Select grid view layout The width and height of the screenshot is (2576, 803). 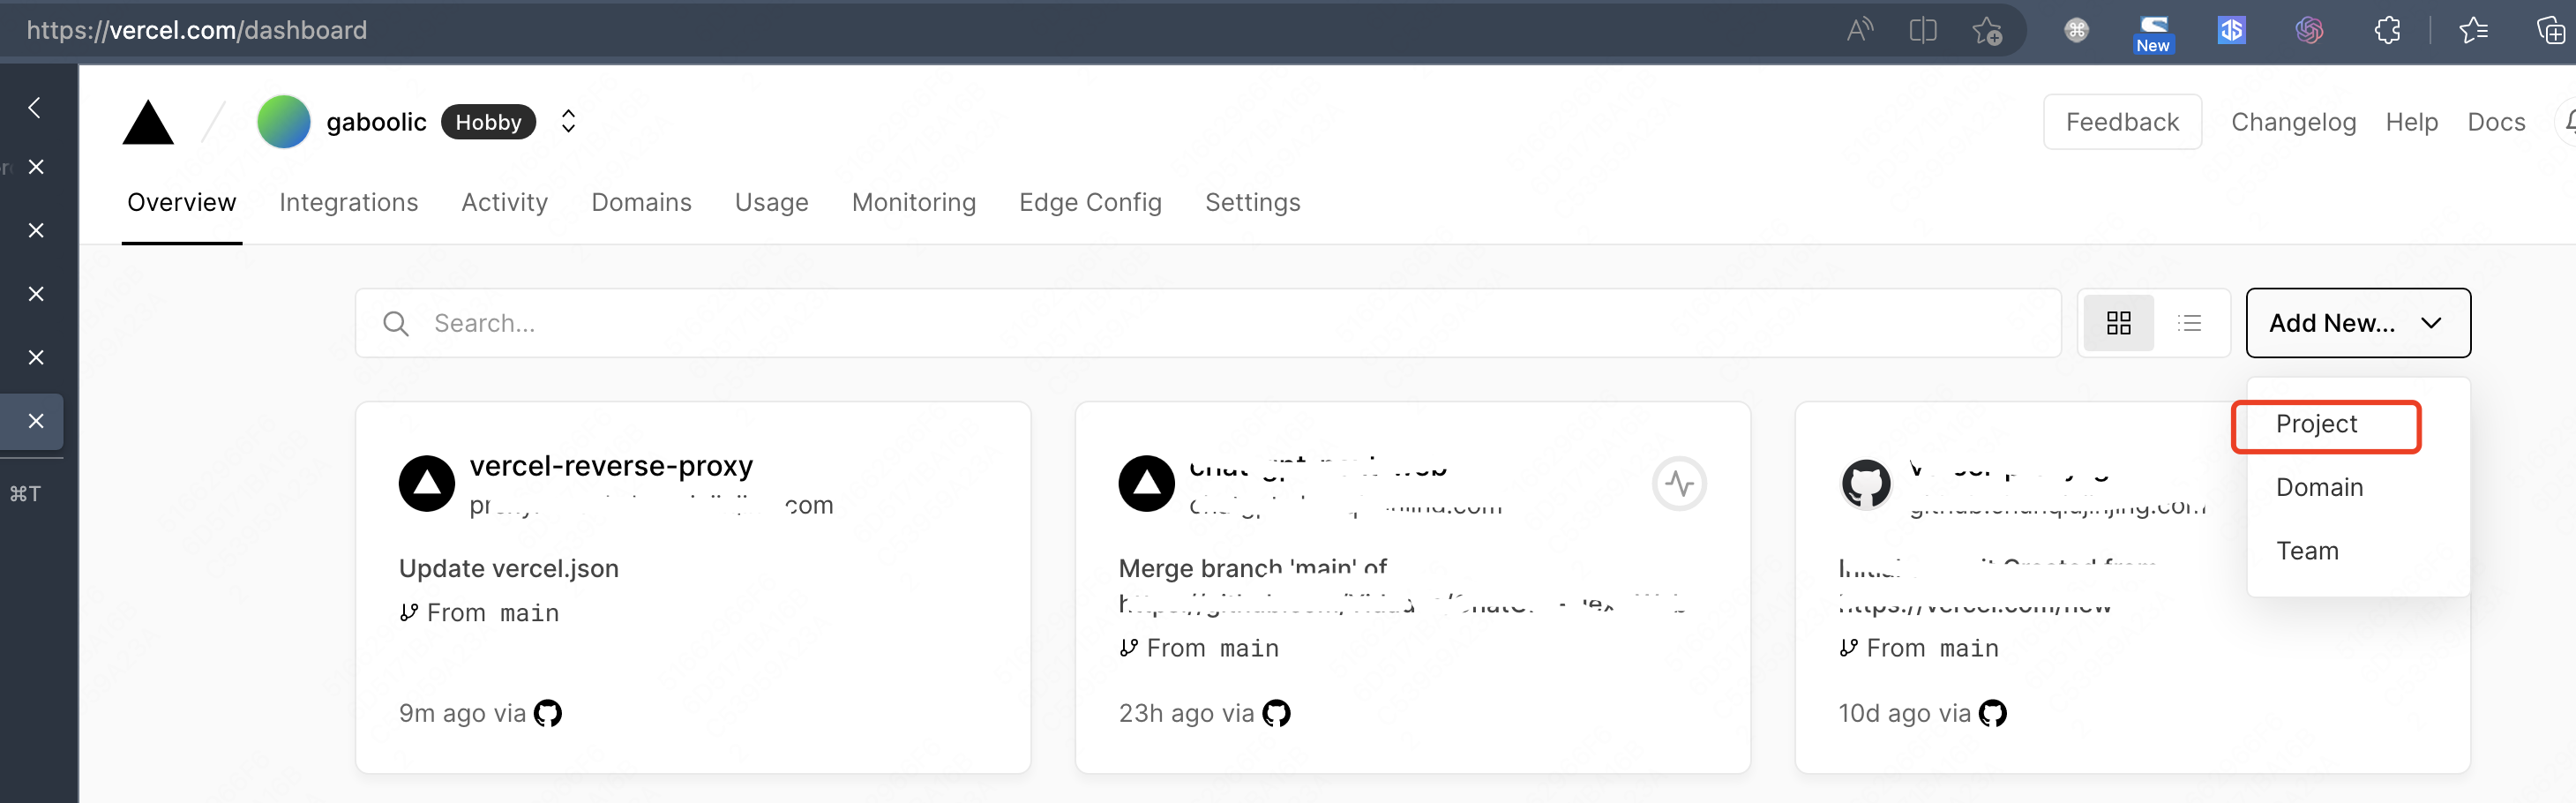pyautogui.click(x=2118, y=323)
